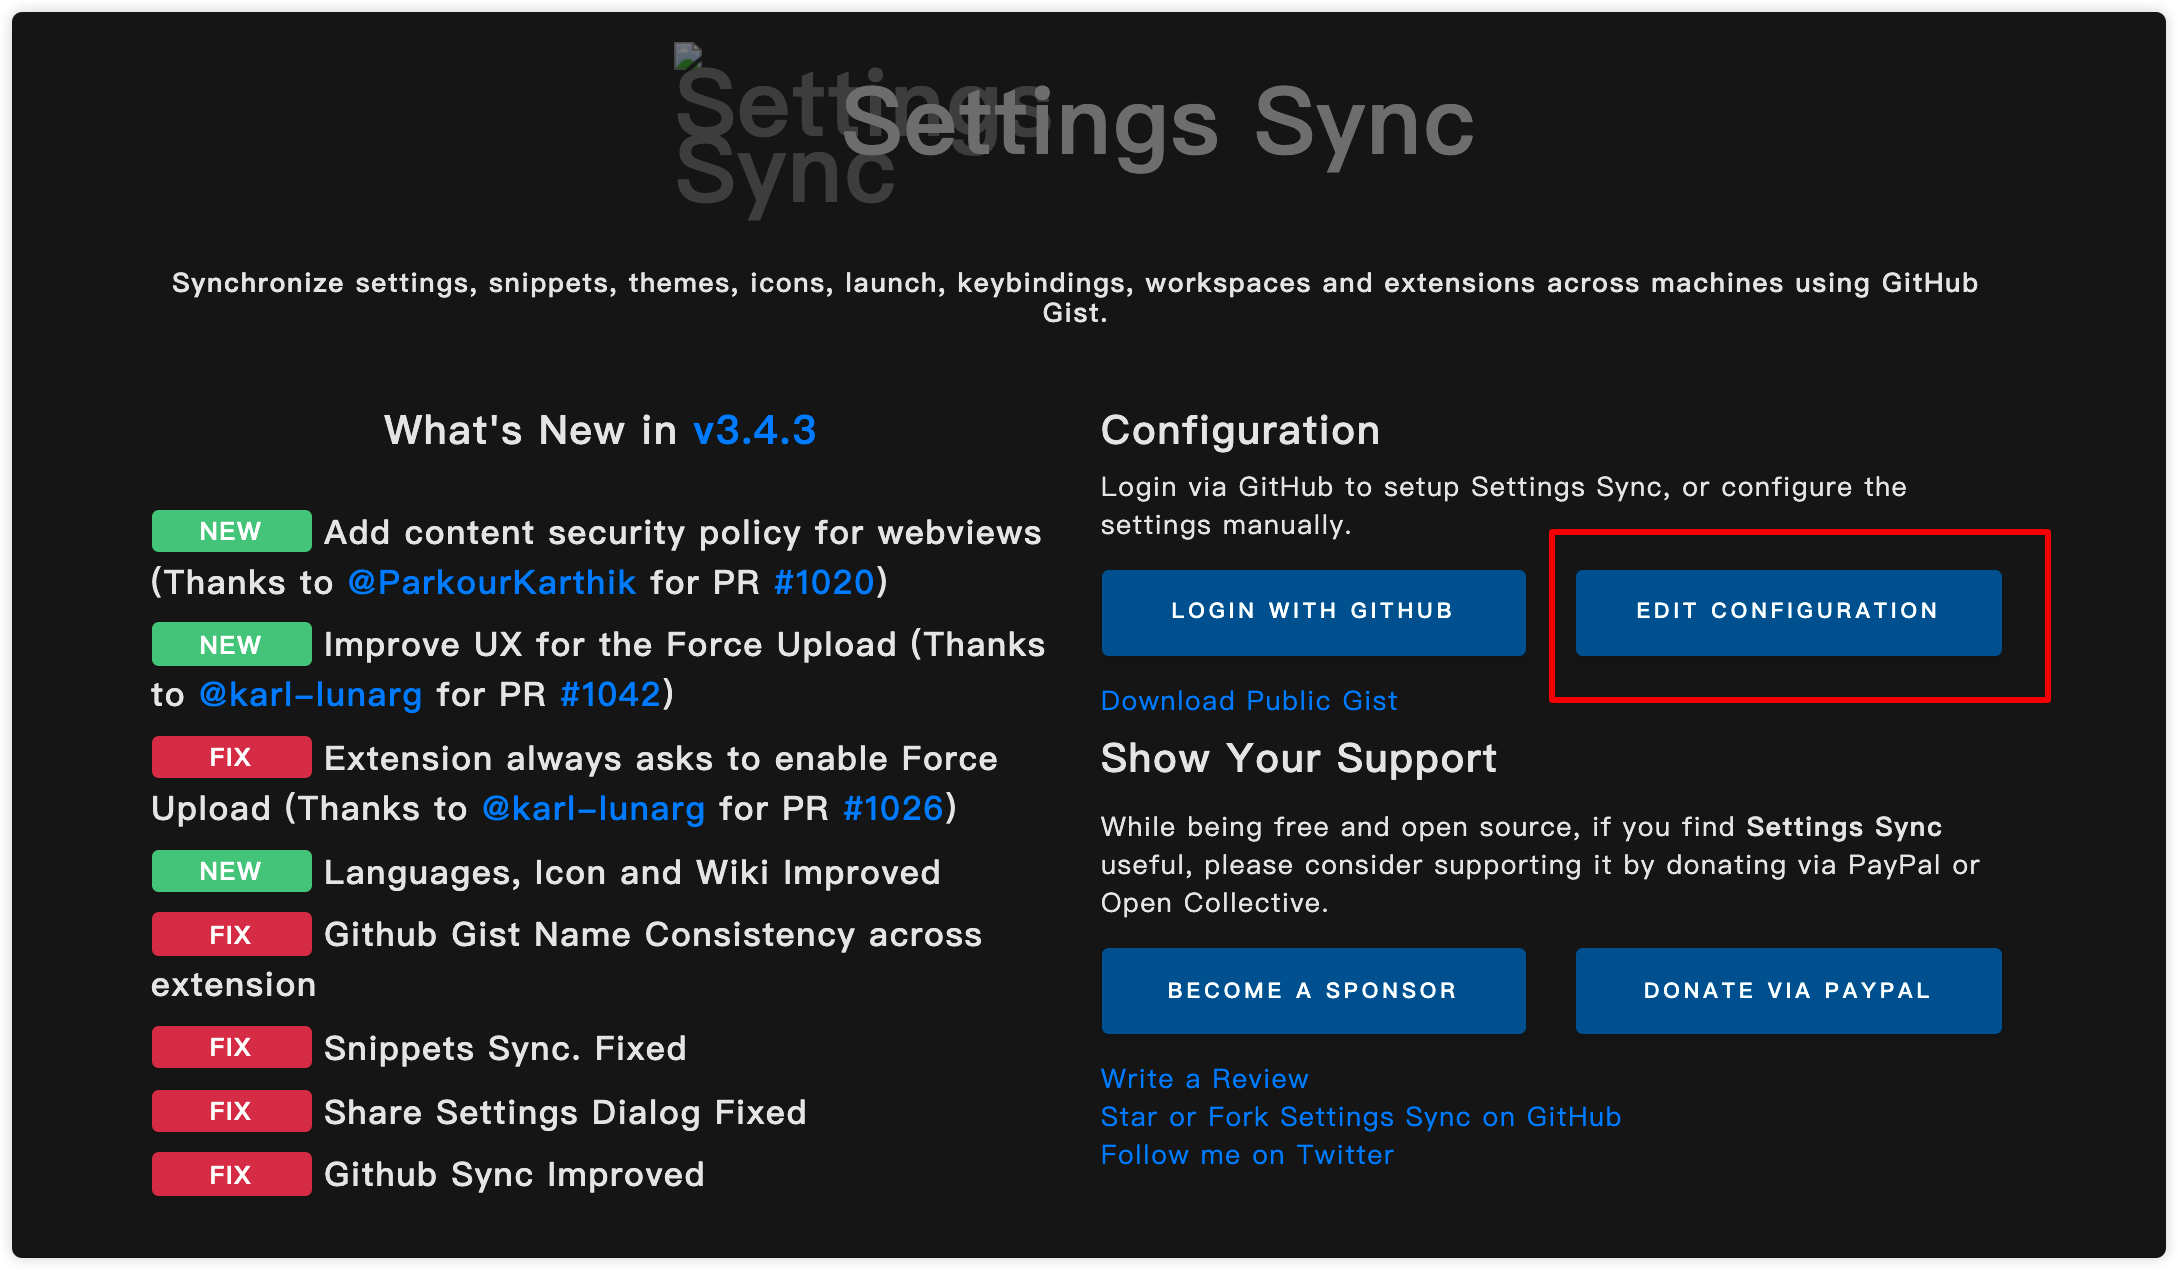2178x1270 pixels.
Task: Click the FIX badge for Force Upload extension fix
Action: [x=231, y=757]
